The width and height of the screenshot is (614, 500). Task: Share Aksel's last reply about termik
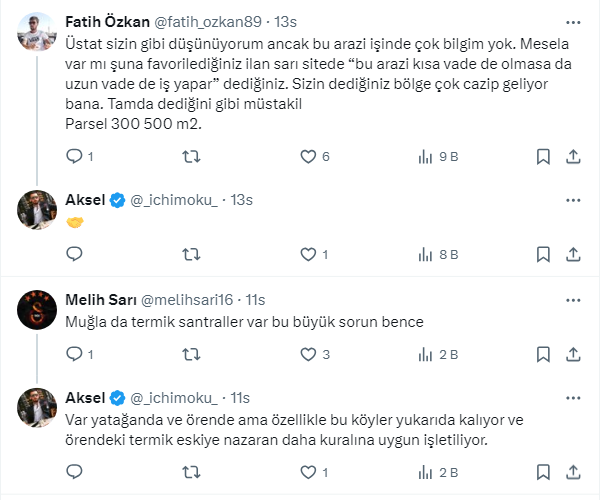(573, 472)
